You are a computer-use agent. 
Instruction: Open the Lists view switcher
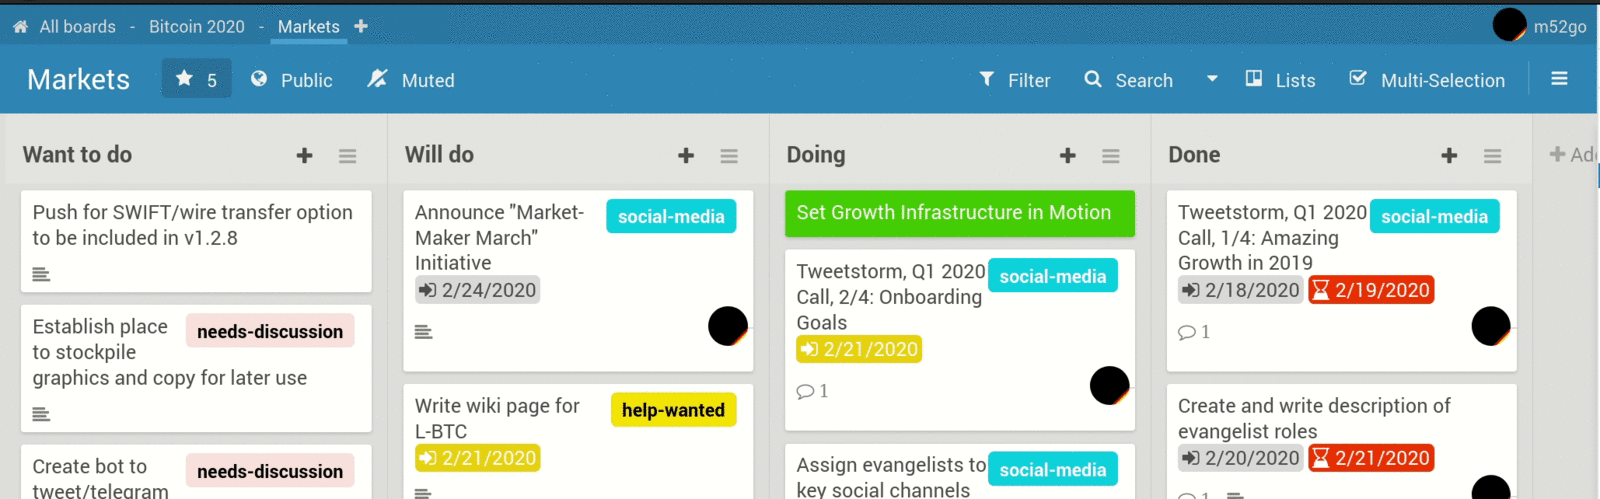(1280, 80)
